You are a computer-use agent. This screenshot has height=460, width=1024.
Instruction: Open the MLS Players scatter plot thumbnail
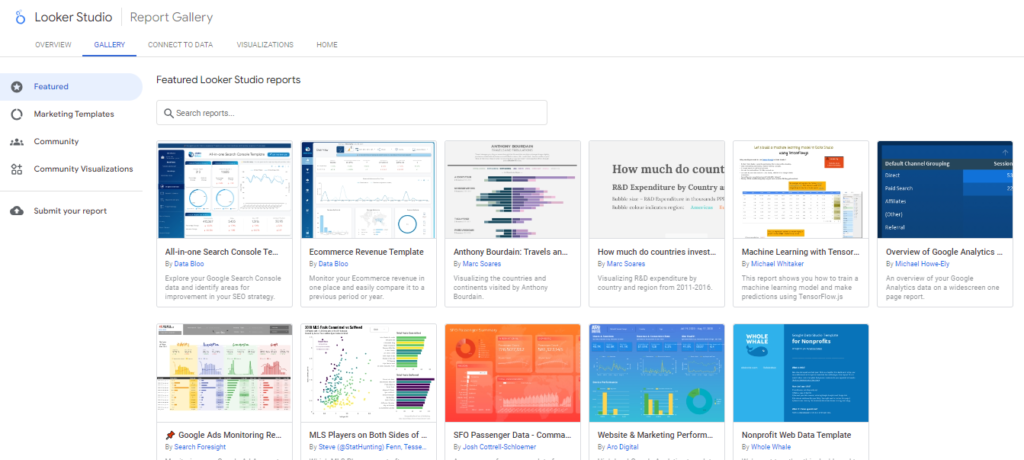[x=368, y=373]
